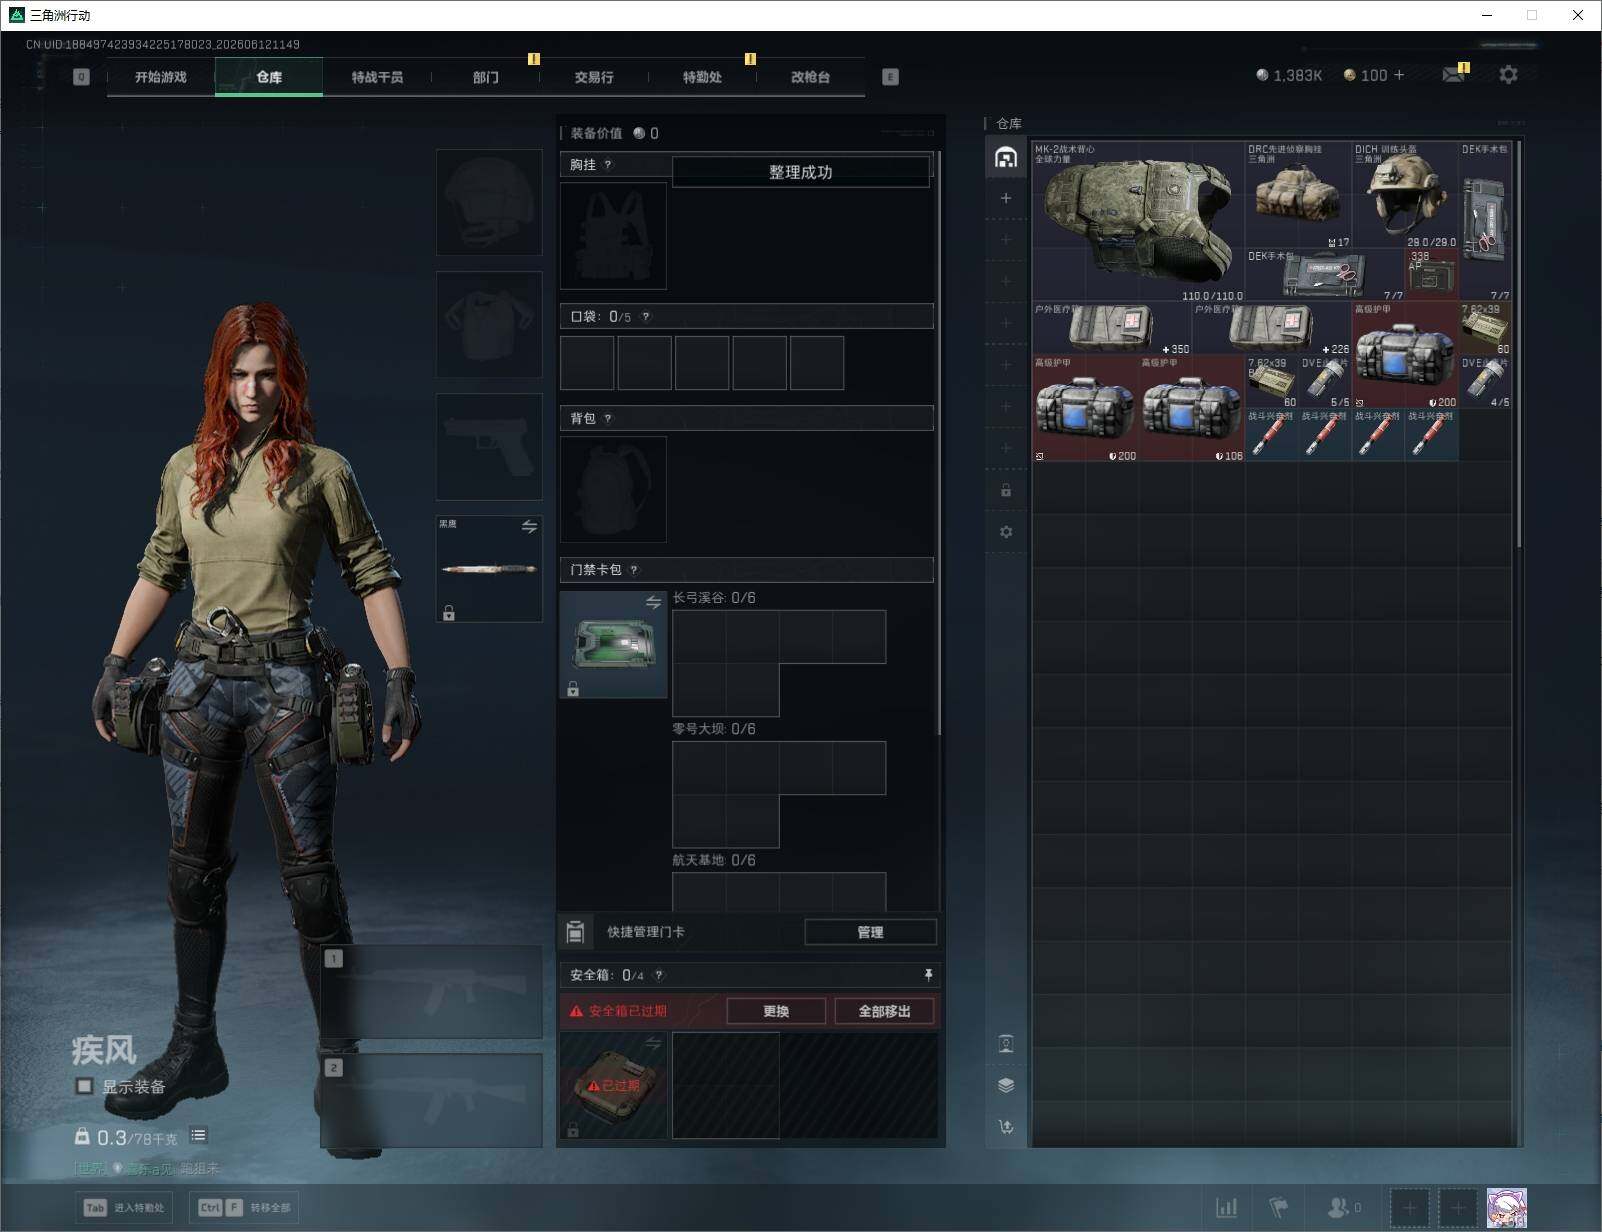
Task: Click the 管理 keycard button
Action: click(x=870, y=932)
